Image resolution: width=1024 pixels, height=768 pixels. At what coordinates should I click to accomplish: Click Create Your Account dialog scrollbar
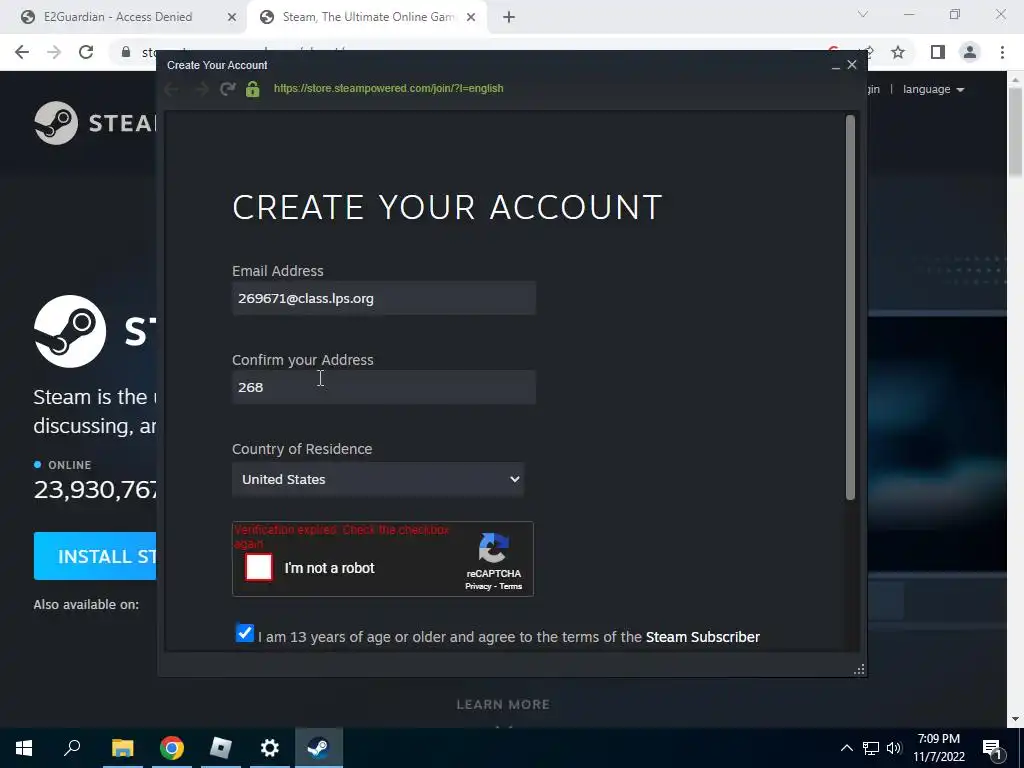pyautogui.click(x=850, y=308)
